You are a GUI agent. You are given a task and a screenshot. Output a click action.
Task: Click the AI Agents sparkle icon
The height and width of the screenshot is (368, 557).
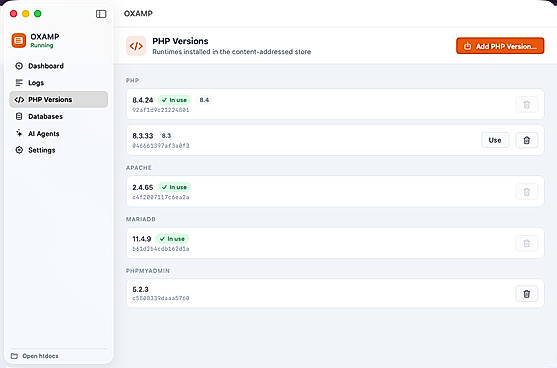(x=19, y=133)
